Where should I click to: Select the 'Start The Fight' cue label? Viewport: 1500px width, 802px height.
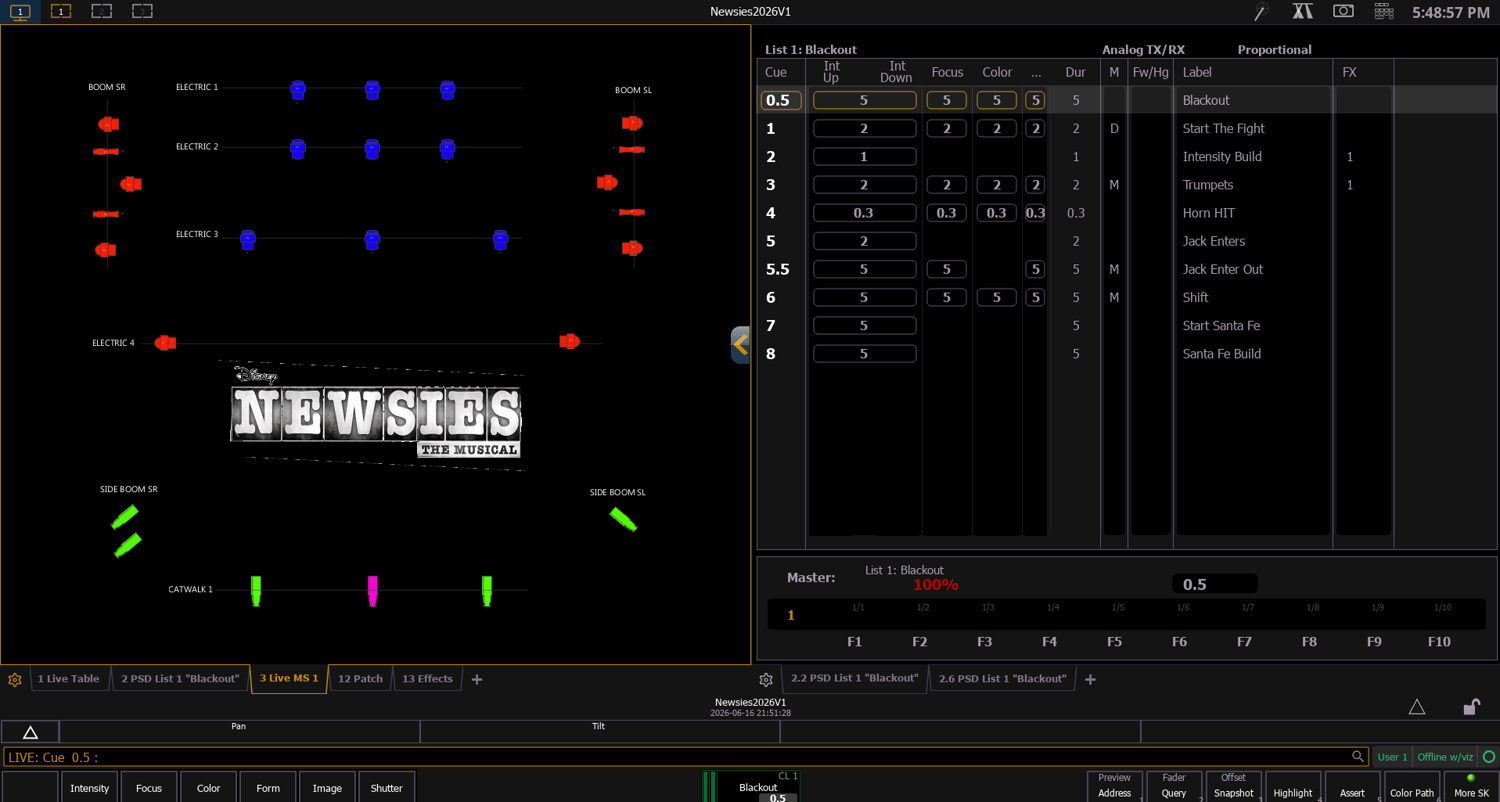click(1223, 129)
